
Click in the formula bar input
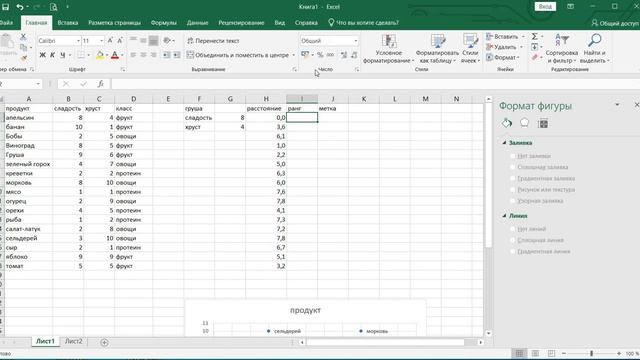[376, 84]
